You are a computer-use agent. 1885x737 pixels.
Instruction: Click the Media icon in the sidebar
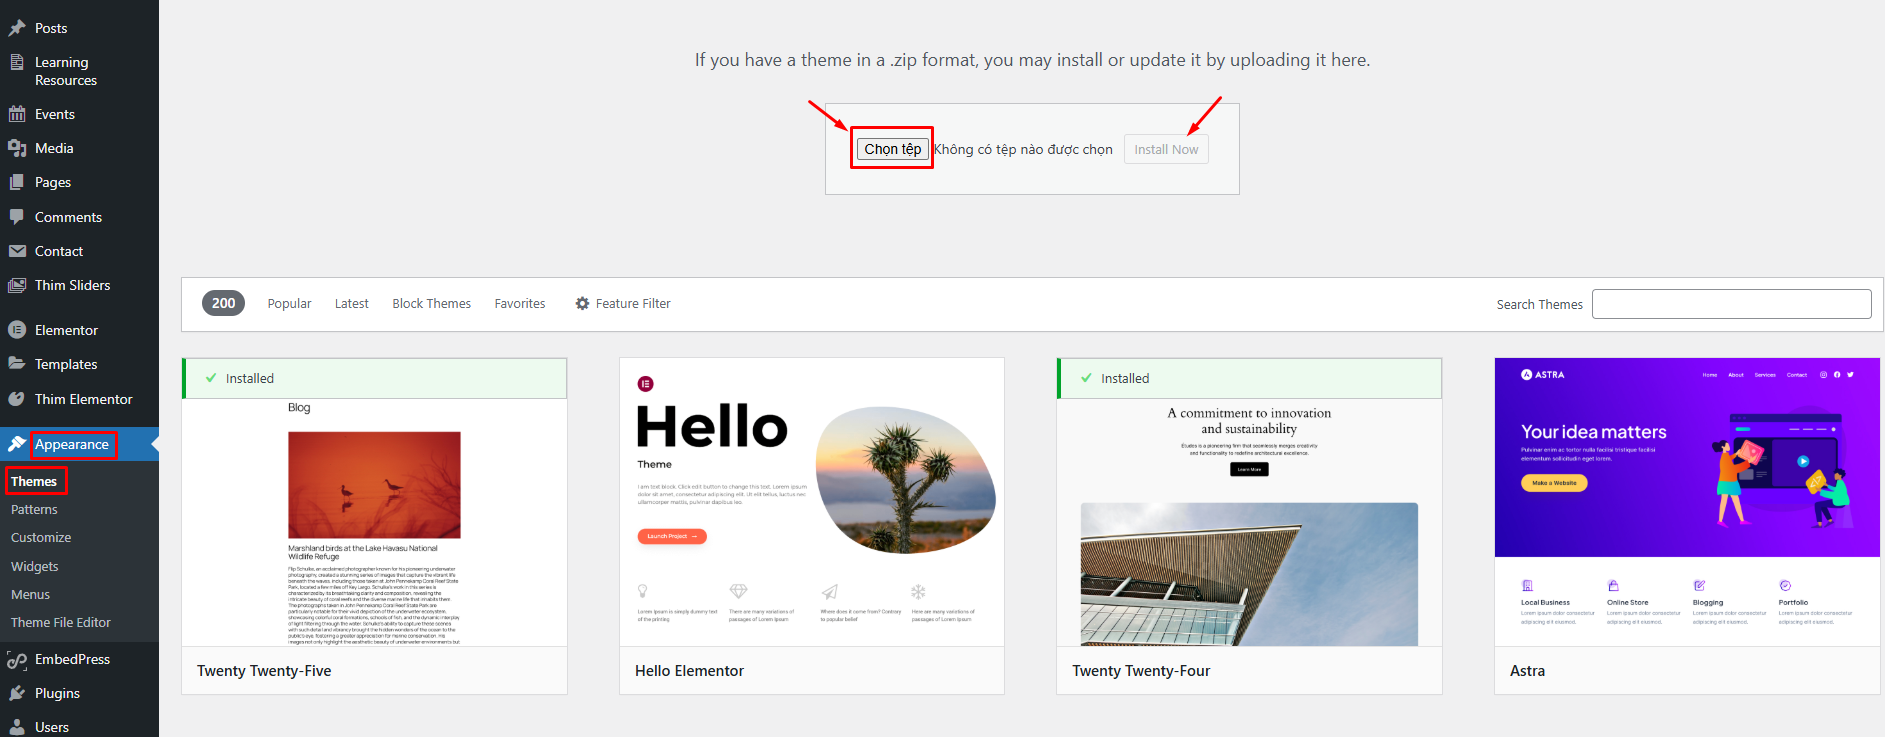point(17,148)
